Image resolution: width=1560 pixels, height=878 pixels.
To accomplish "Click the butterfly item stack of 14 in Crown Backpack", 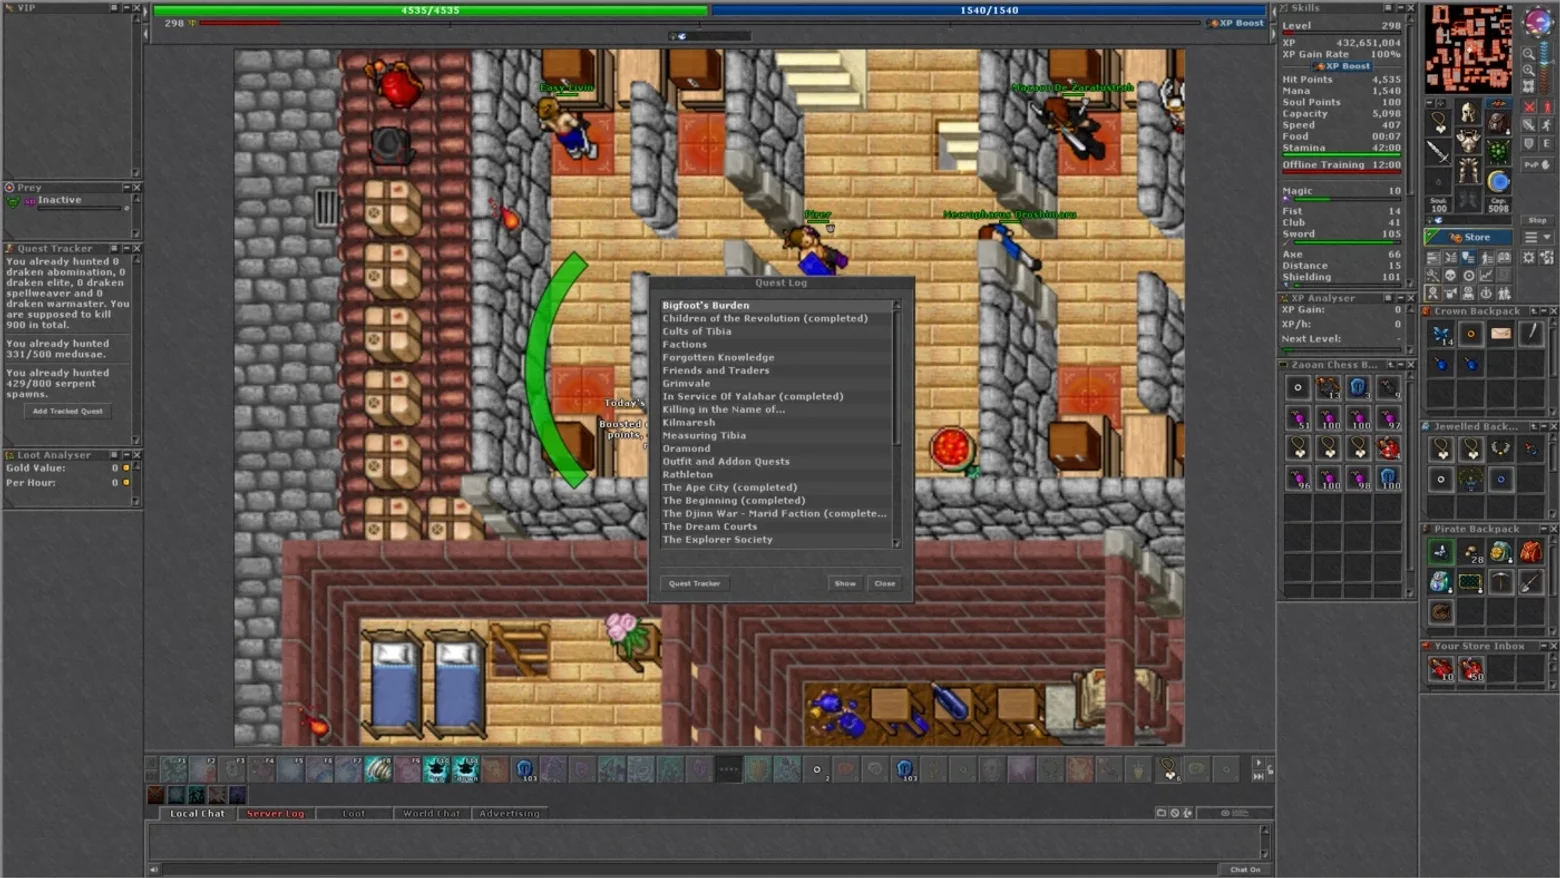I will tap(1440, 334).
